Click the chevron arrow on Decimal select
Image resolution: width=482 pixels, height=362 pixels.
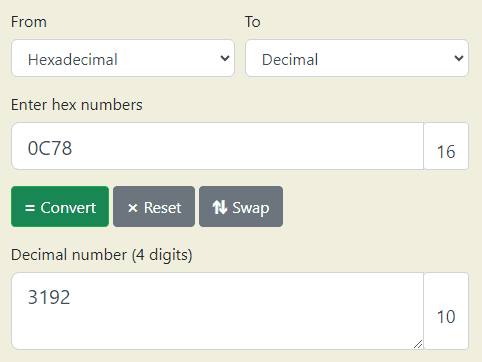coord(459,58)
